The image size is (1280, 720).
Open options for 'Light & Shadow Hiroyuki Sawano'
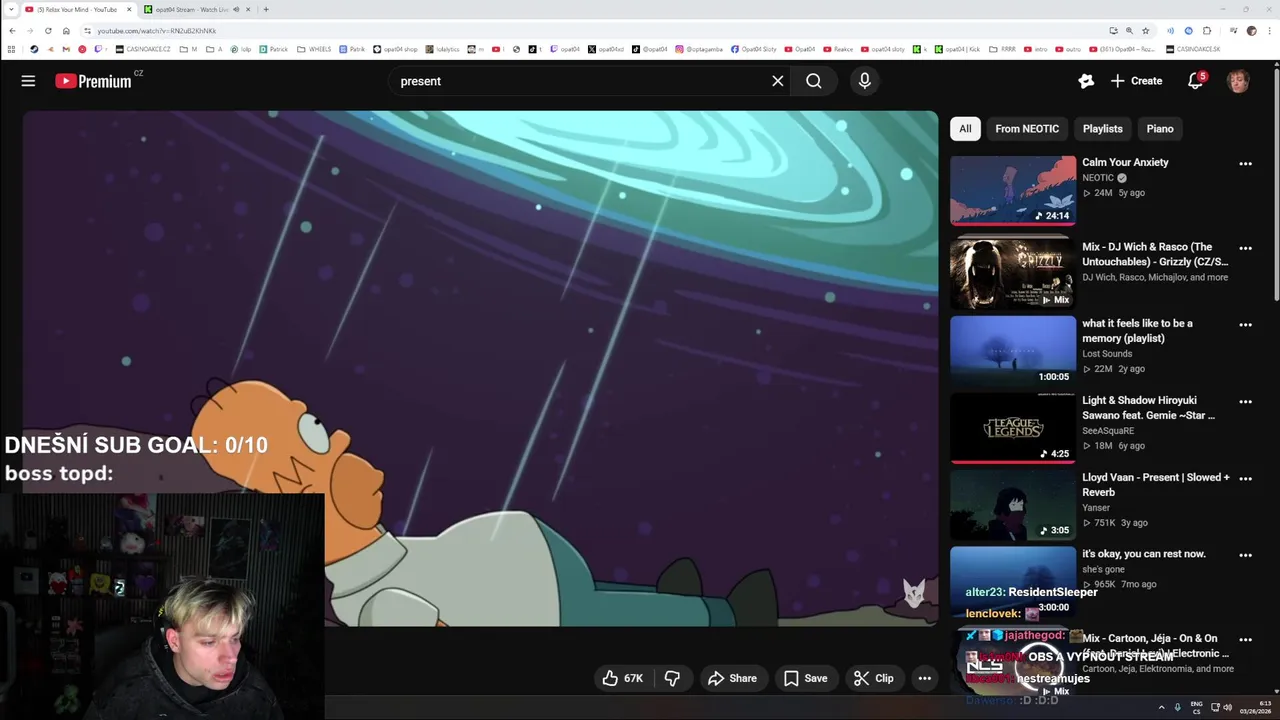point(1245,402)
